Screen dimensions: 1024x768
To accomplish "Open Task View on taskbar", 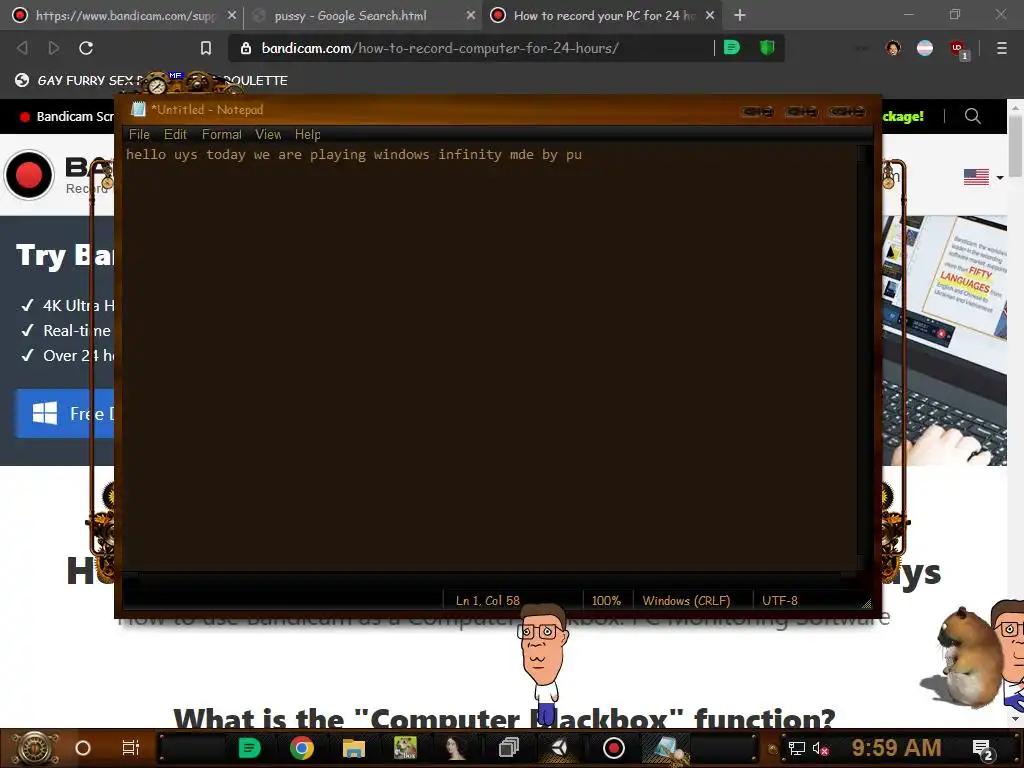I will pyautogui.click(x=131, y=748).
